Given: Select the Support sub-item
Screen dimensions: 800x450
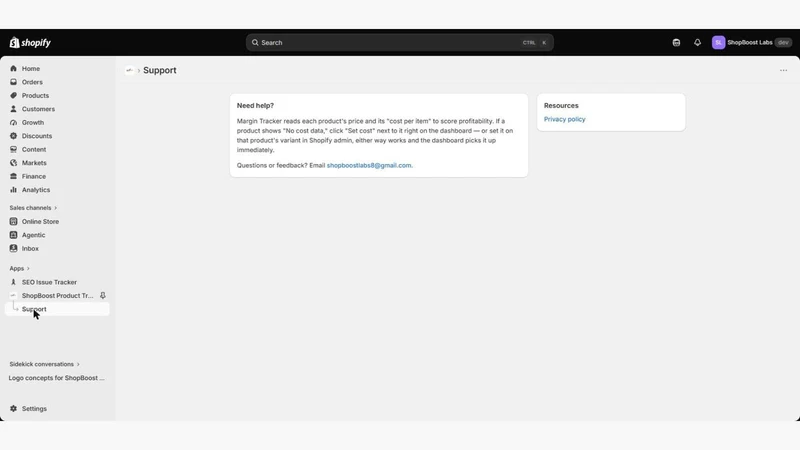Looking at the screenshot, I should pyautogui.click(x=57, y=309).
